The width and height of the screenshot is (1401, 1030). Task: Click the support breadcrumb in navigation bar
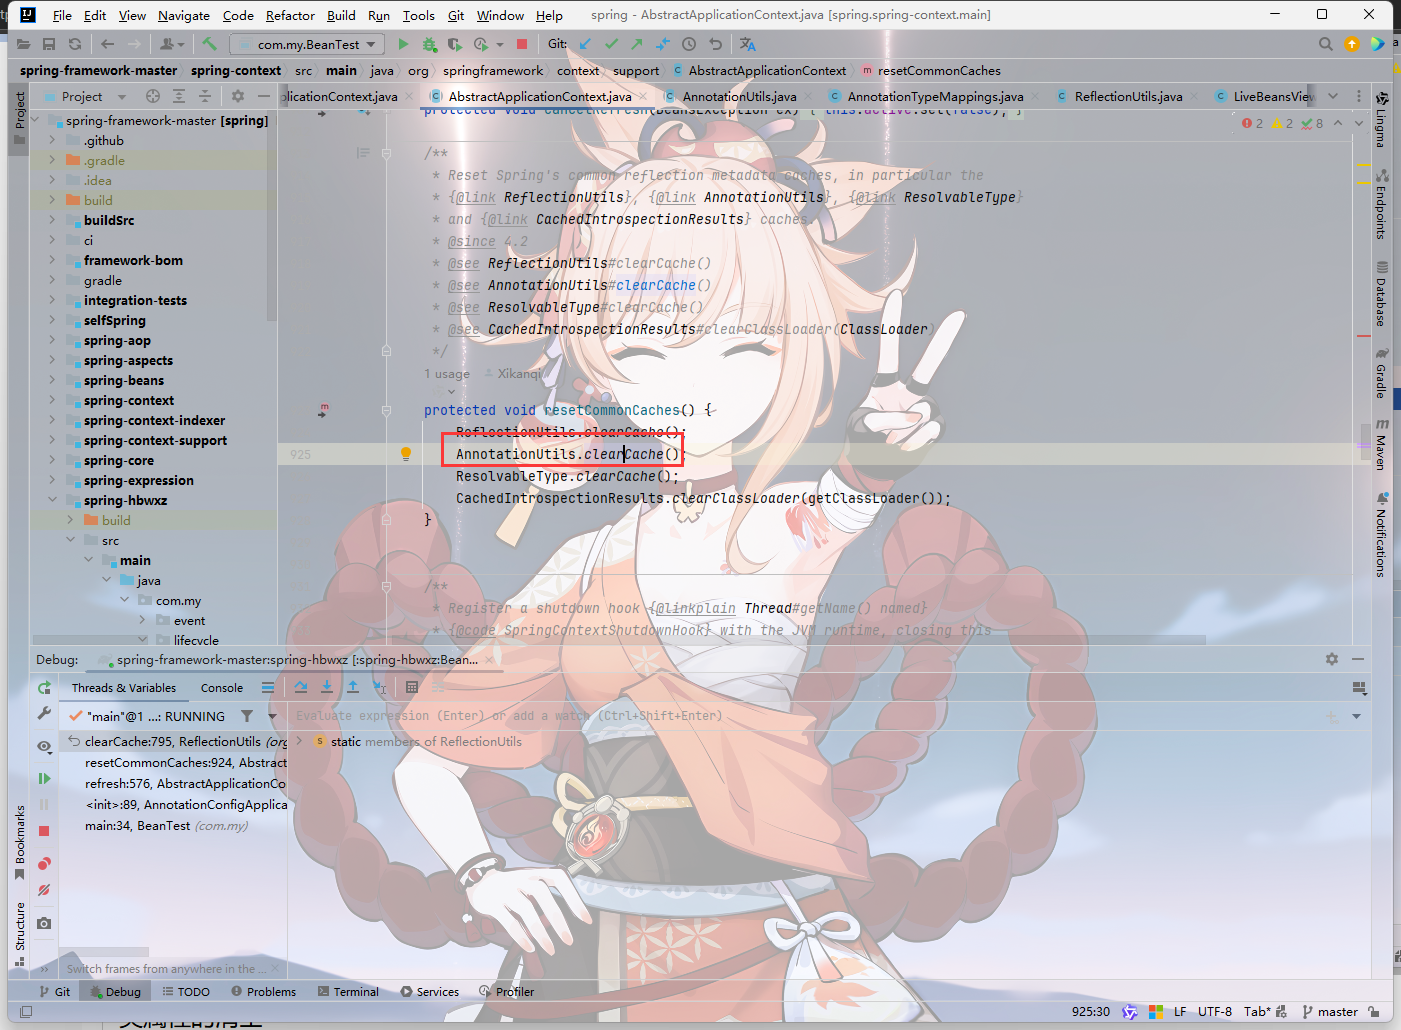636,70
